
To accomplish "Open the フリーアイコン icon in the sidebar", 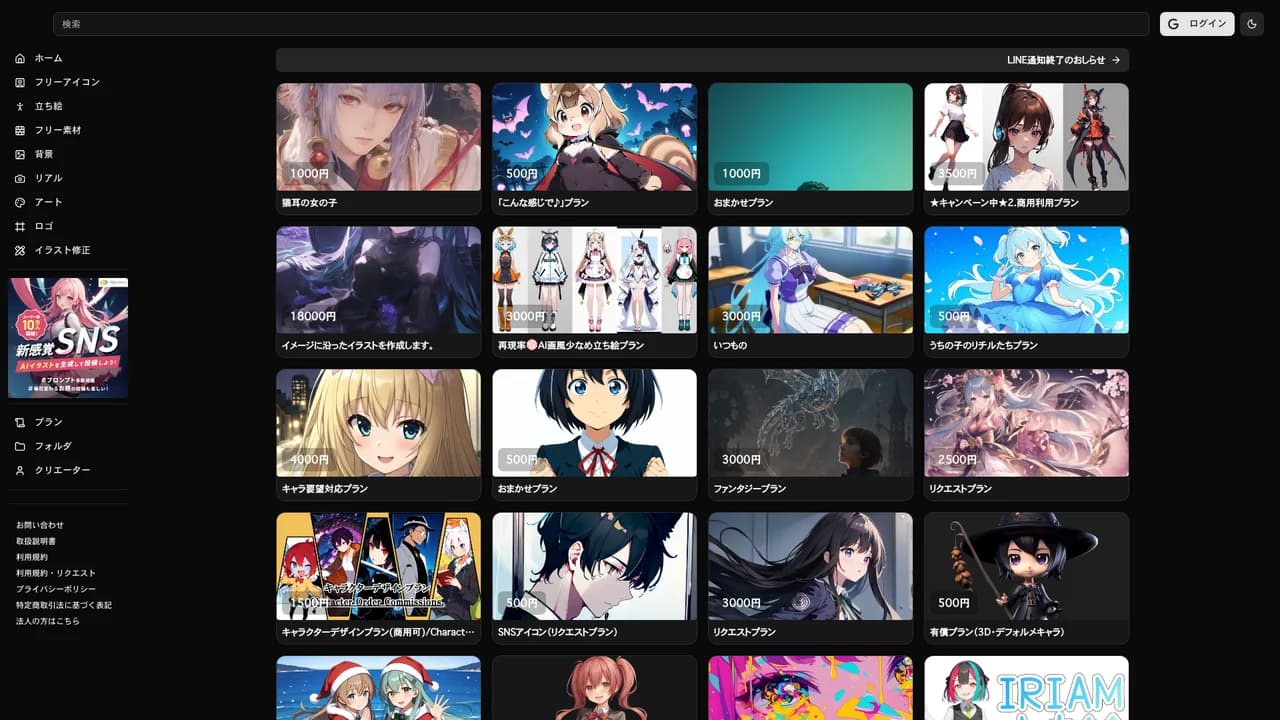I will click(20, 82).
